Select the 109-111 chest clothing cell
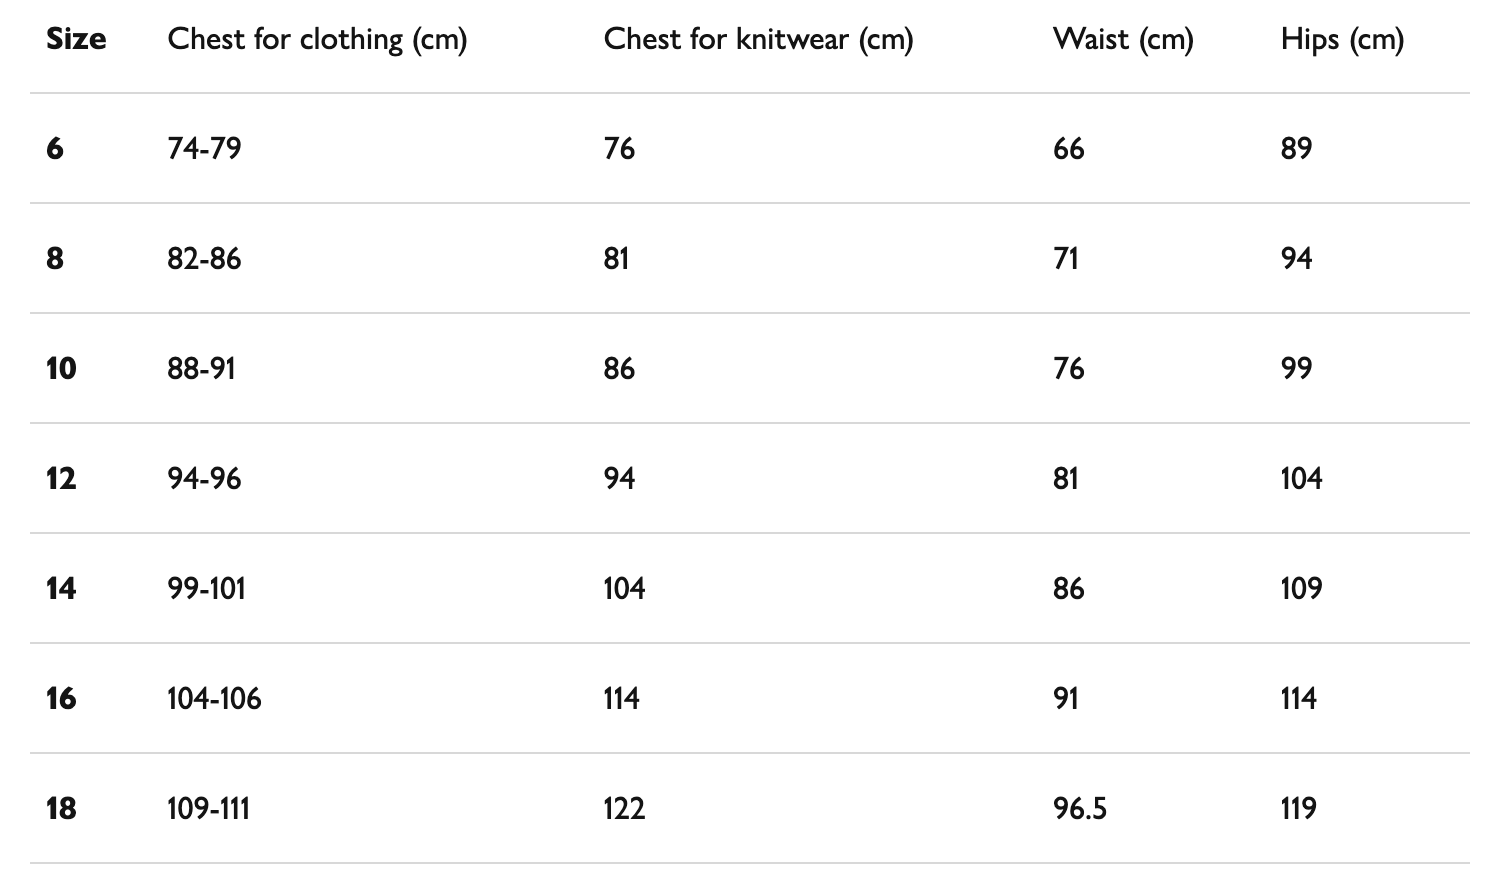The image size is (1504, 894). [208, 809]
